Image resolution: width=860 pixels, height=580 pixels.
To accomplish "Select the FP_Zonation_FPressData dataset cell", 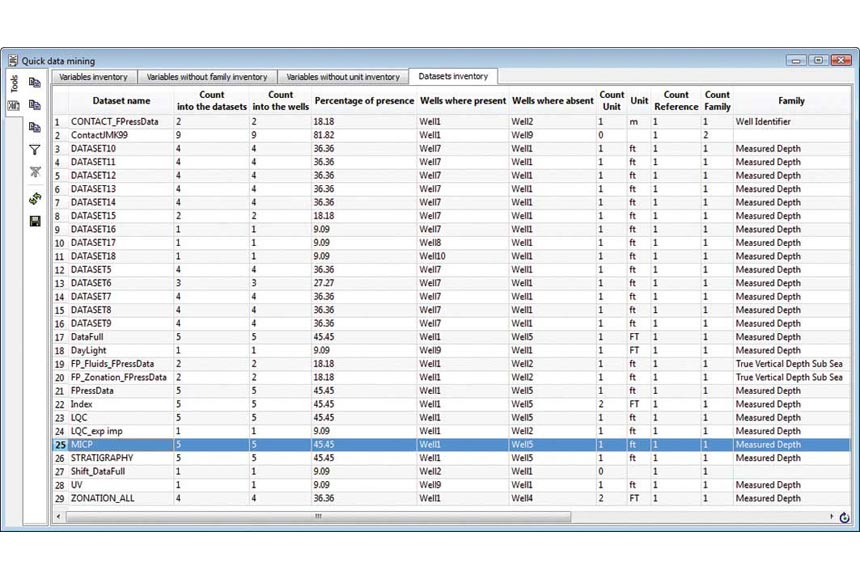I will [121, 377].
